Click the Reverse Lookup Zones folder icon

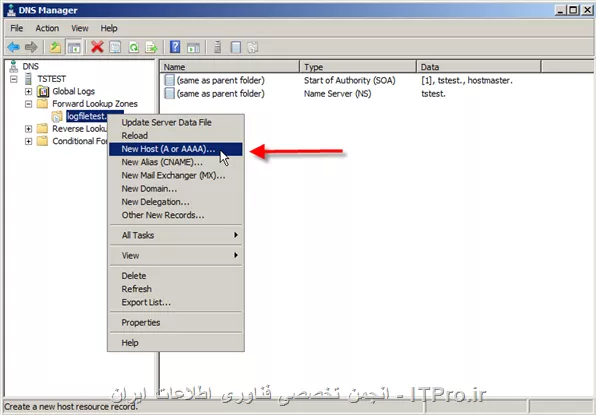click(43, 128)
